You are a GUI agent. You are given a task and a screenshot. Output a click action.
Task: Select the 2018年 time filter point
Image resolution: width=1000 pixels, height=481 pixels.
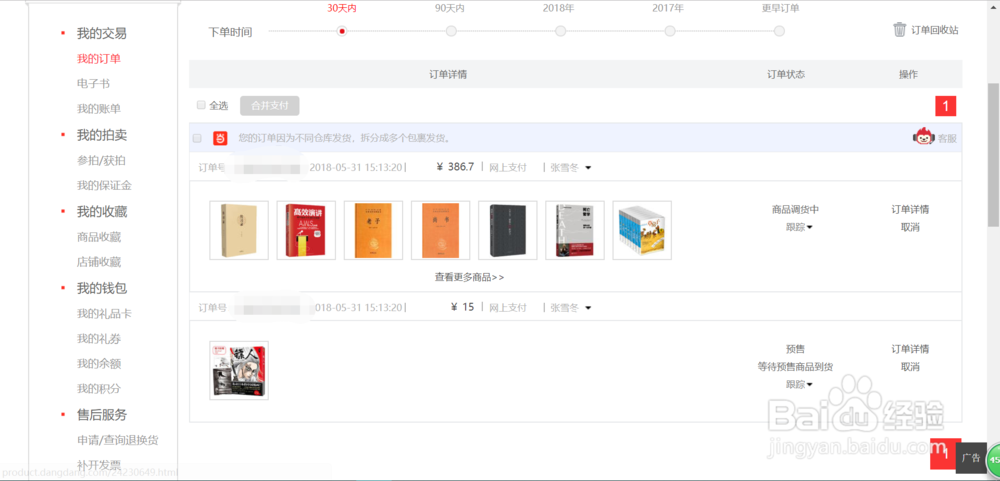561,31
